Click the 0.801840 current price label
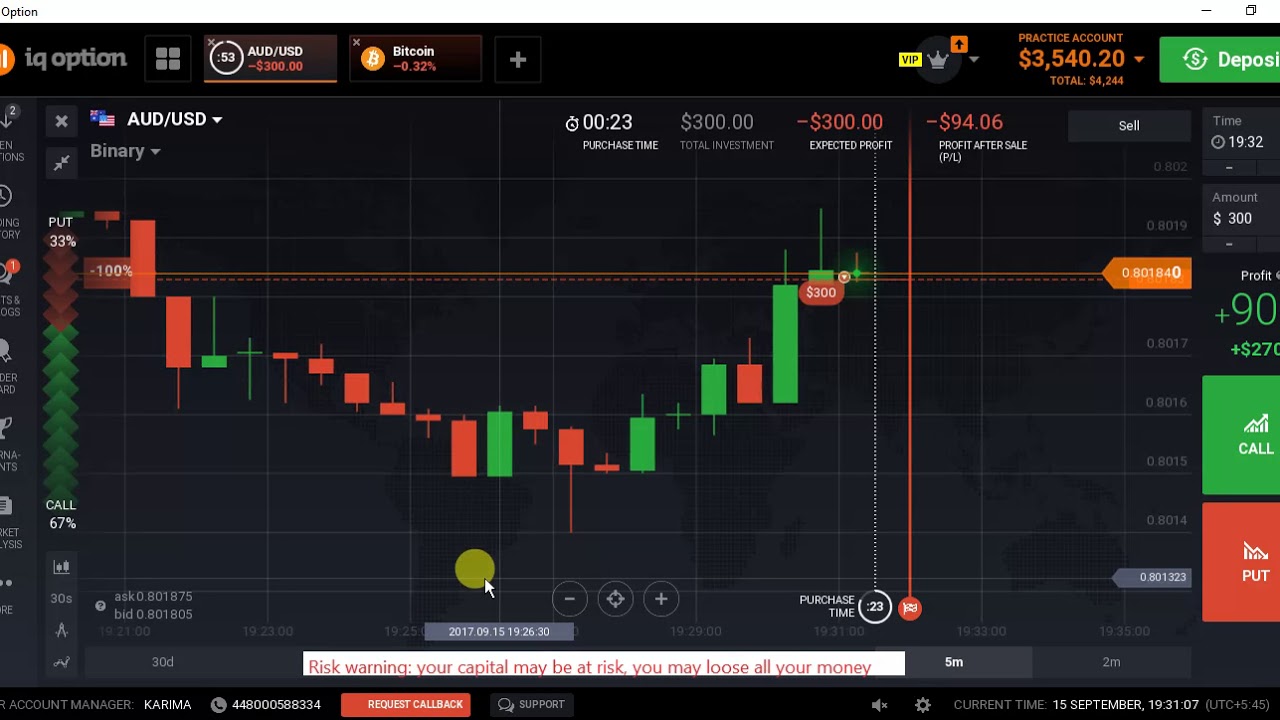This screenshot has height=720, width=1280. click(1148, 273)
